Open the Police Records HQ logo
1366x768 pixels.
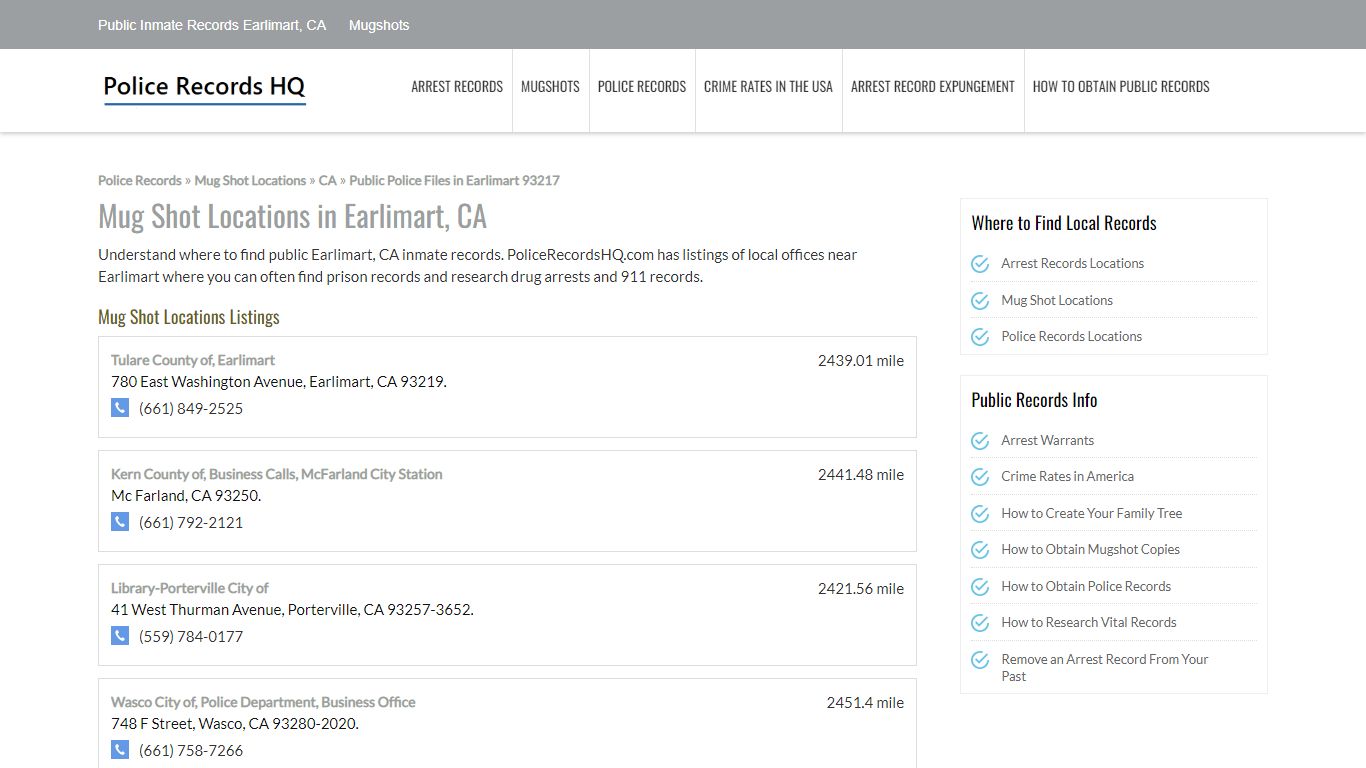(x=204, y=88)
